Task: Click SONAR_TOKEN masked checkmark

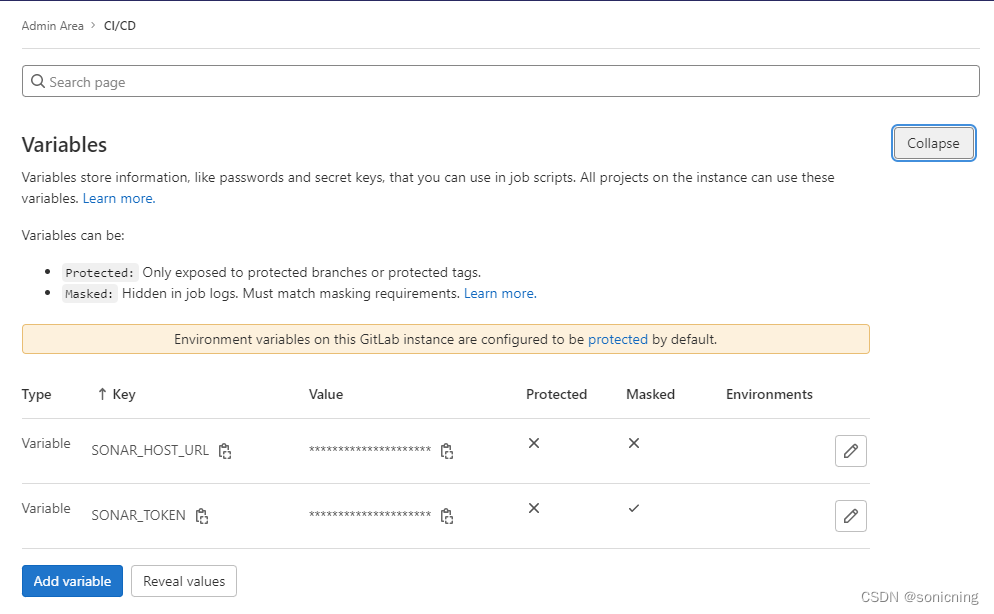Action: (634, 508)
